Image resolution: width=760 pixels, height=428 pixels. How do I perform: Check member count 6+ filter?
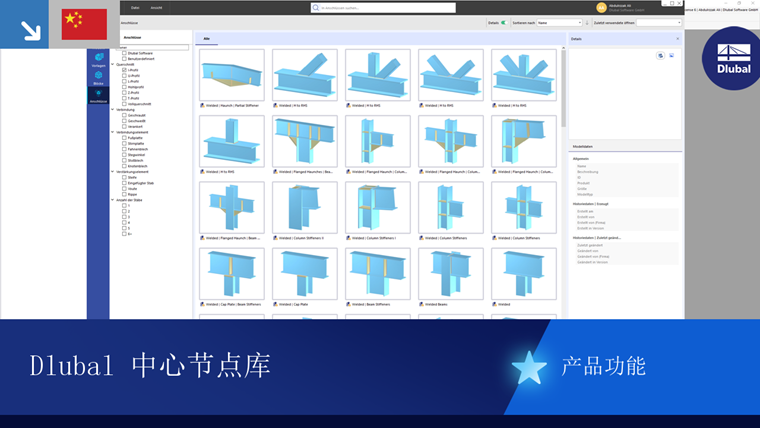click(x=124, y=234)
